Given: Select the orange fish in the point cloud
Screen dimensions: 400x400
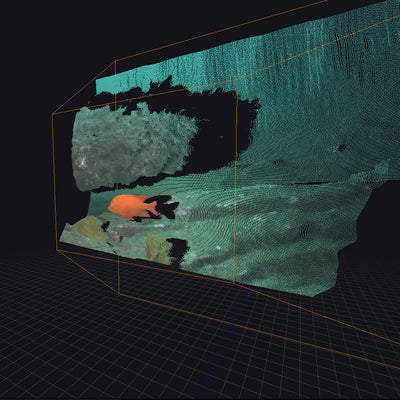Looking at the screenshot, I should tap(132, 207).
